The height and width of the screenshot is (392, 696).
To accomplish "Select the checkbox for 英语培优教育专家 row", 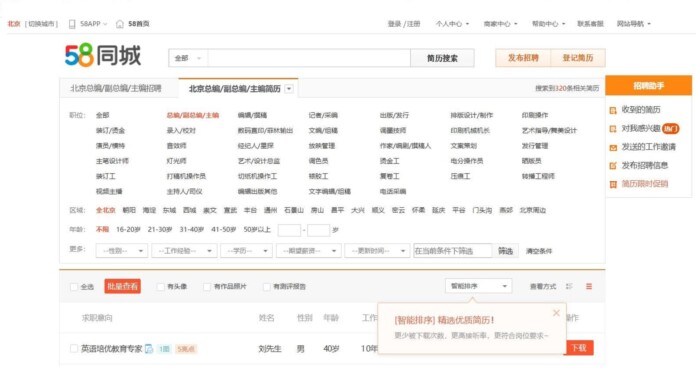I will point(74,348).
